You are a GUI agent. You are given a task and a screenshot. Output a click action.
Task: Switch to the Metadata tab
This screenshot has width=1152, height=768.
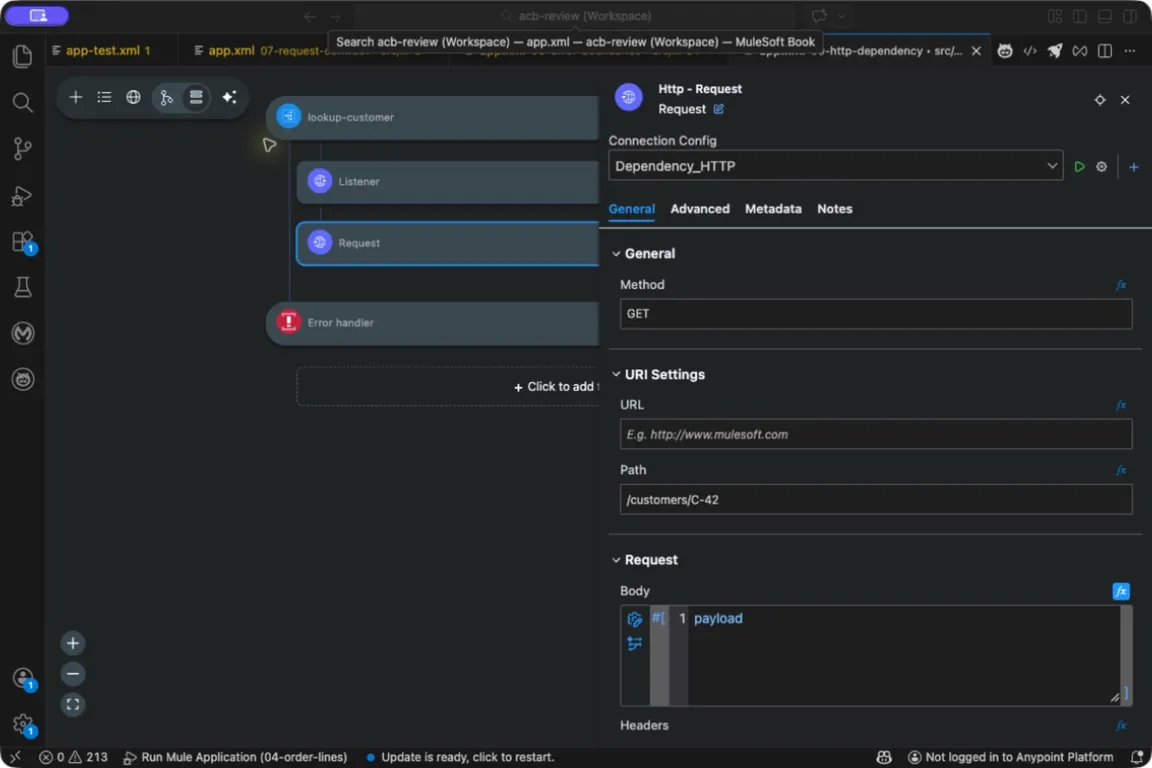773,209
